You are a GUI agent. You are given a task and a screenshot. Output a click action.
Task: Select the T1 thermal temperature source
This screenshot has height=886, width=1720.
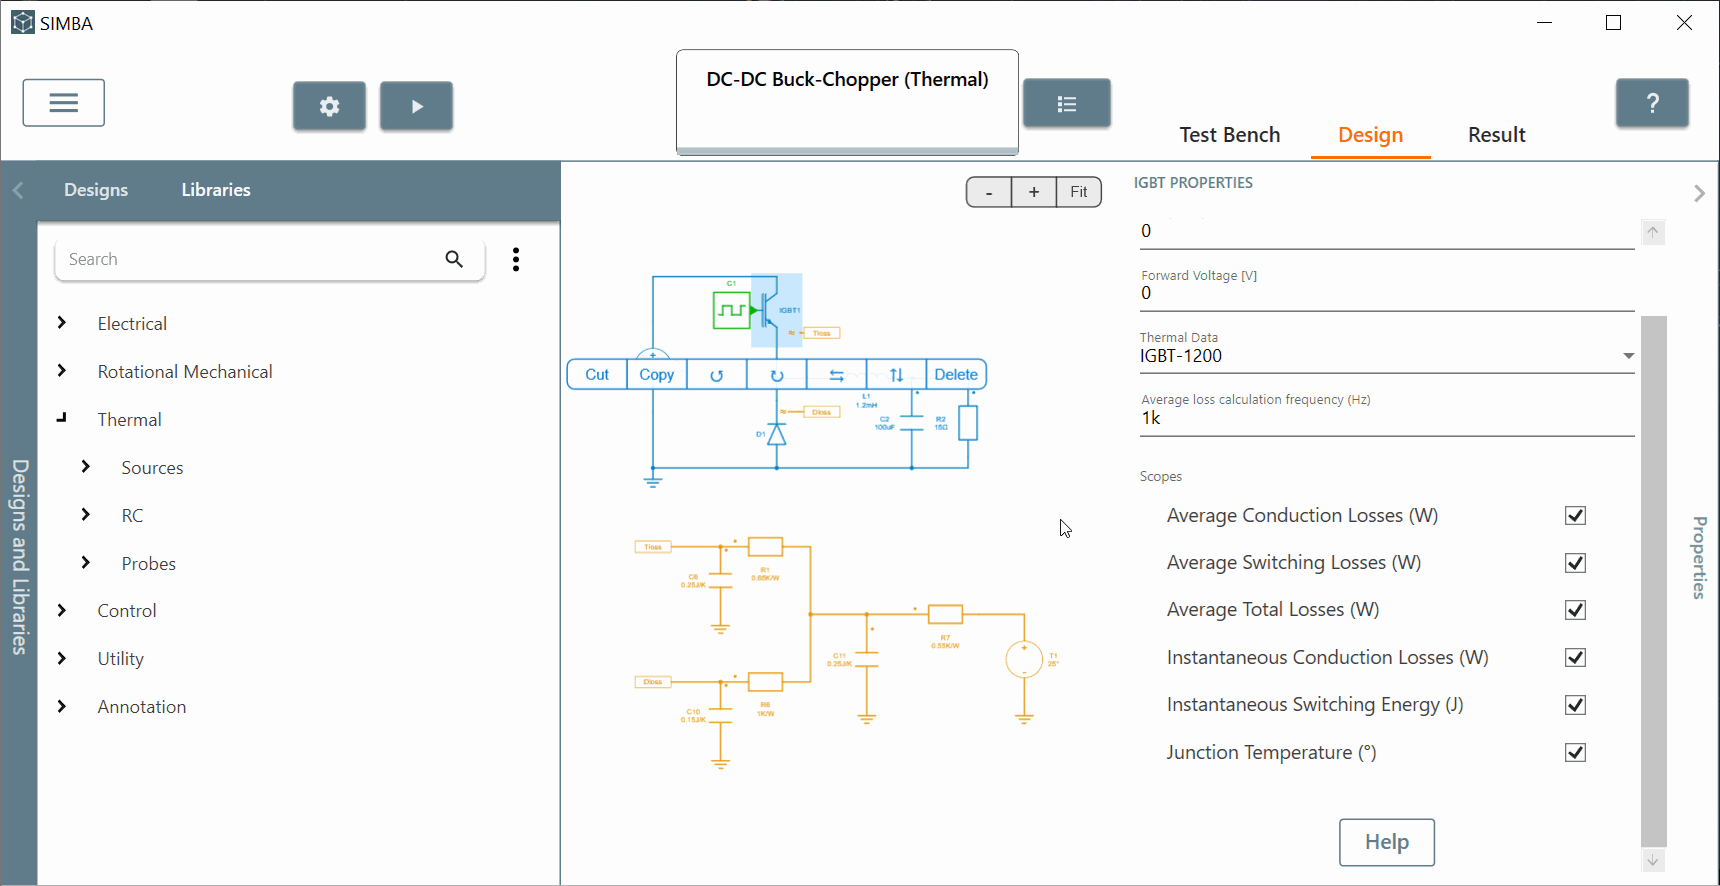coord(1024,660)
